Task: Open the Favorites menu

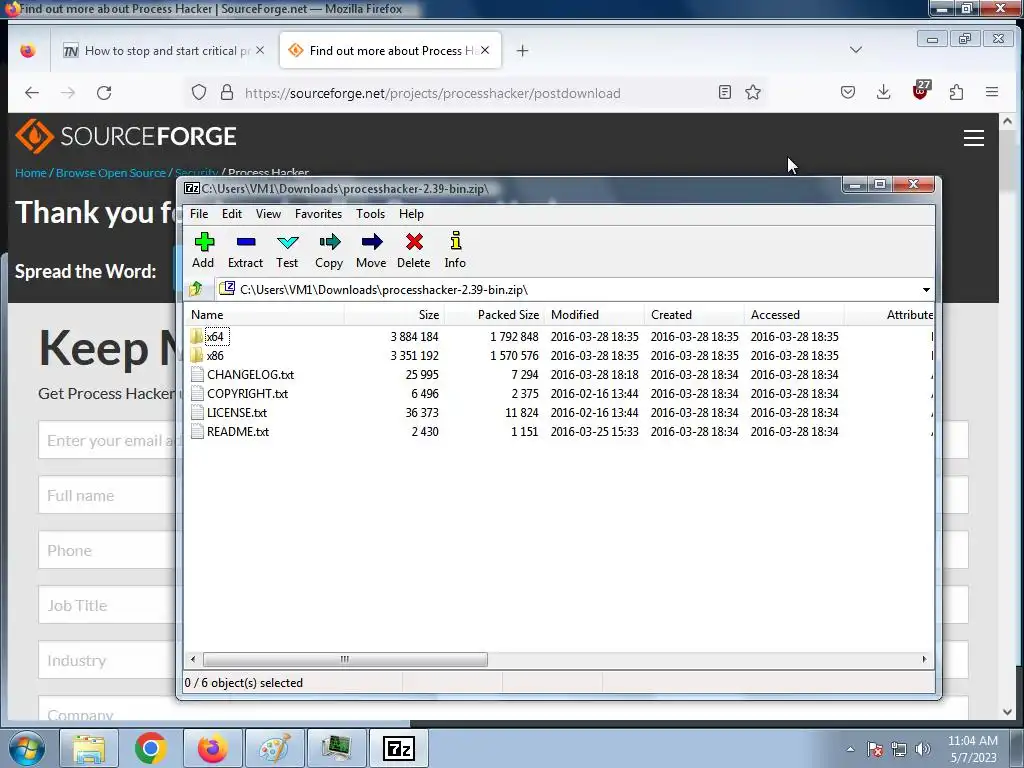Action: (318, 214)
